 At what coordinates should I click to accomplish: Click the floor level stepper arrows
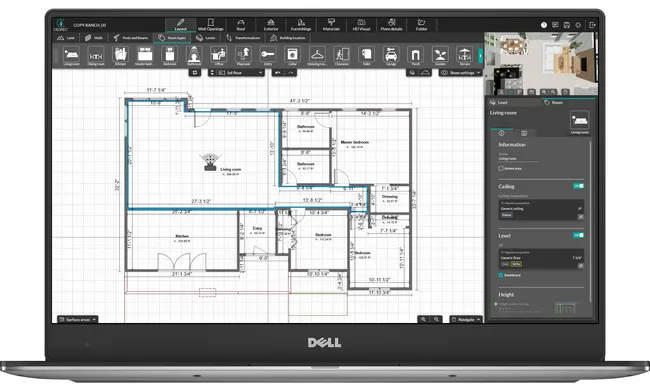(212, 73)
